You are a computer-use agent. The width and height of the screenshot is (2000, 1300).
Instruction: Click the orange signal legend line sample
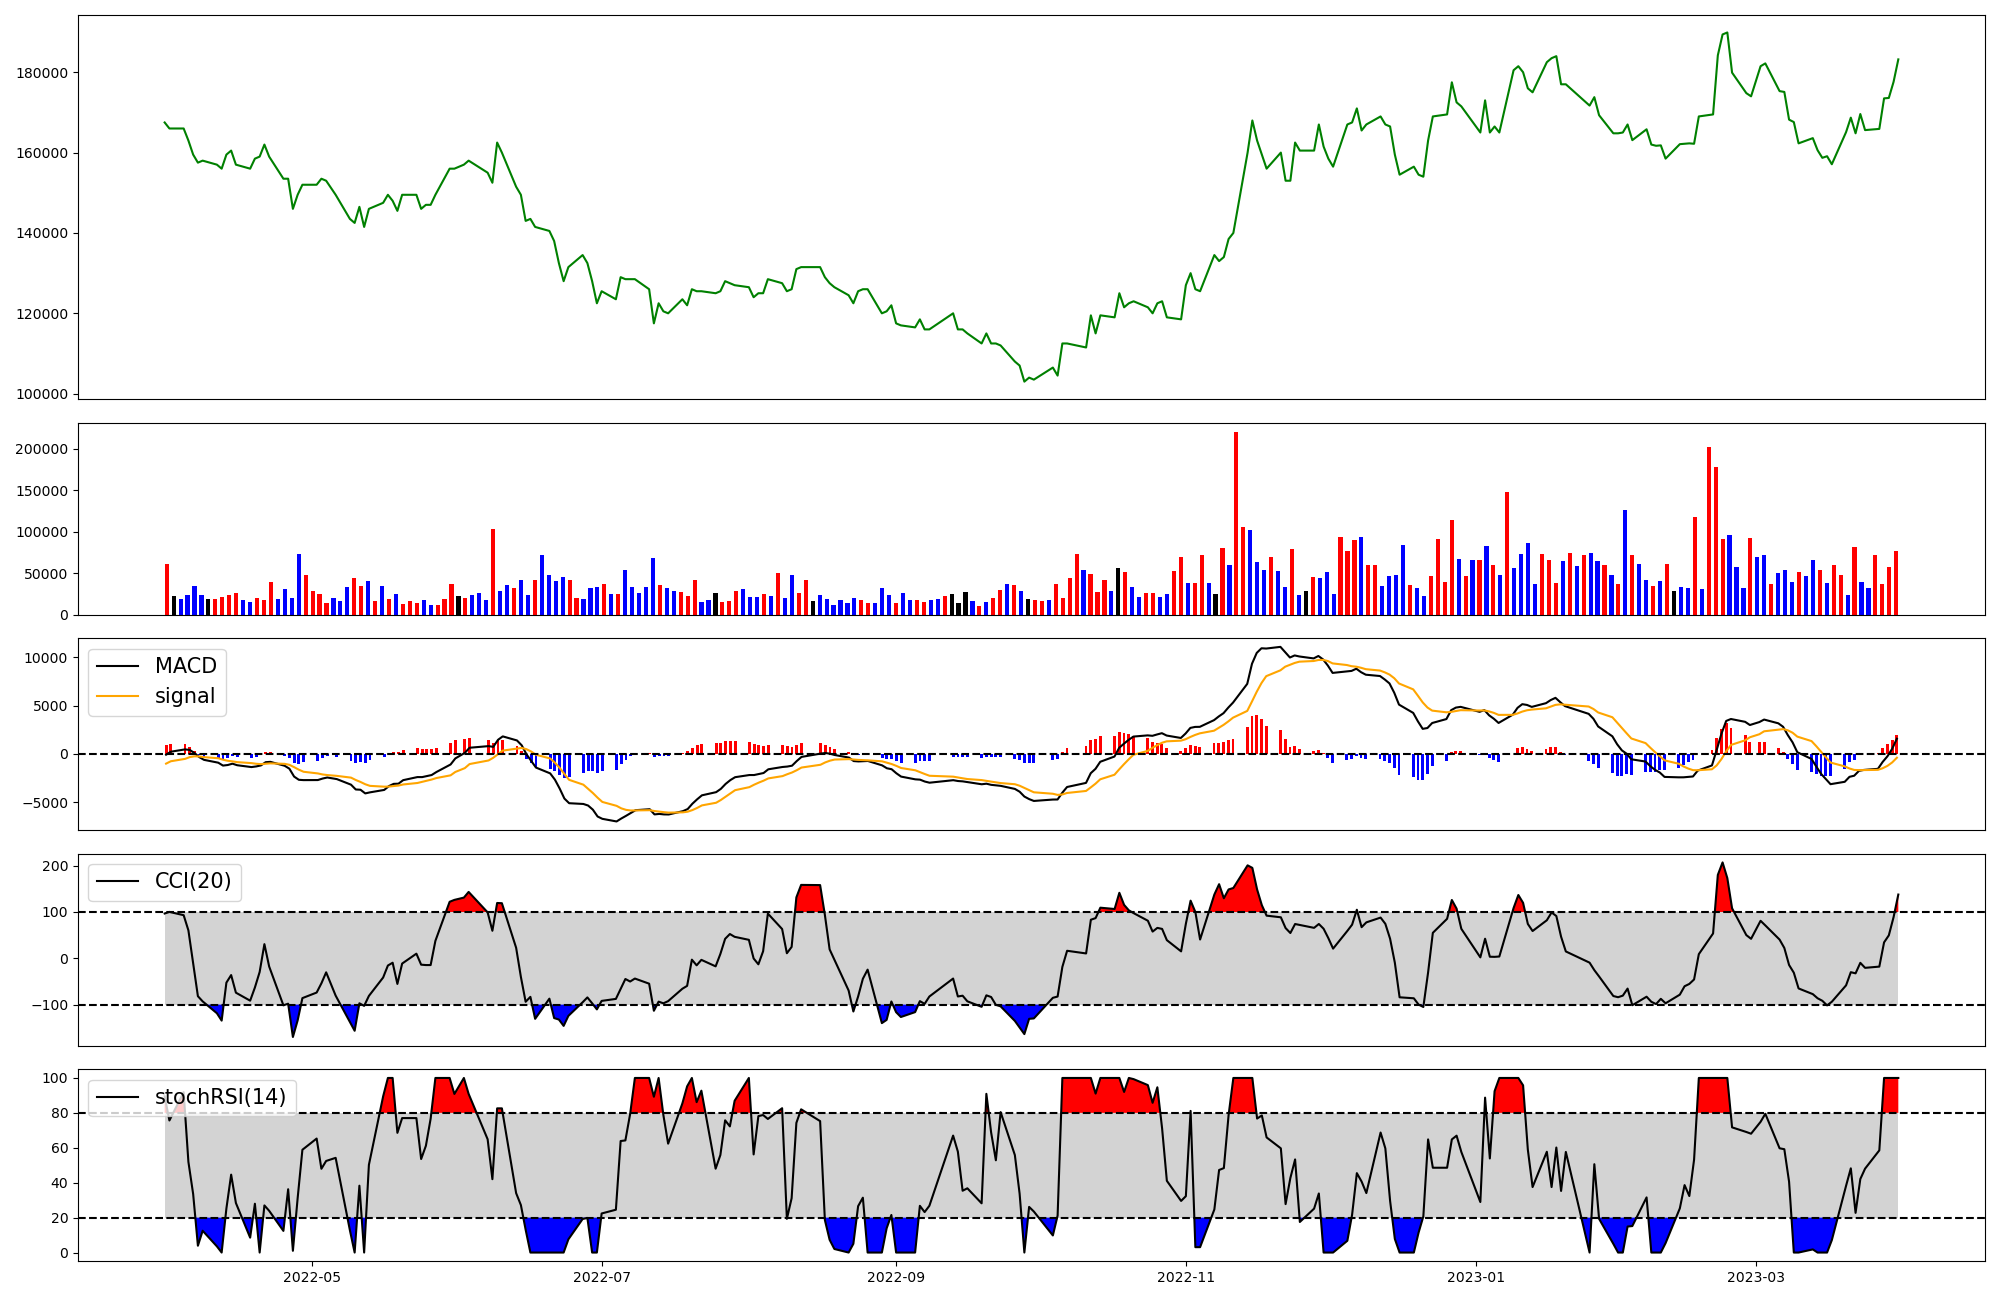coord(120,696)
